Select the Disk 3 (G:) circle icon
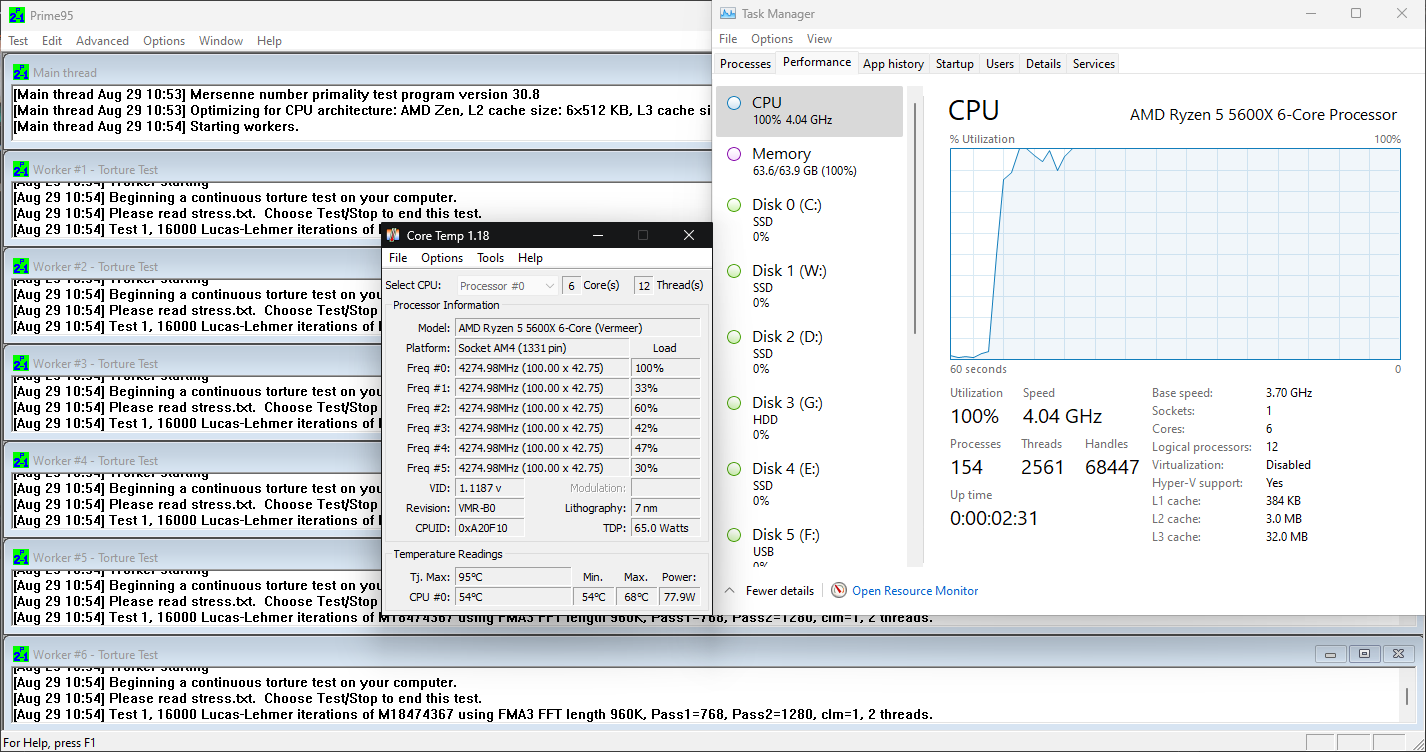Viewport: 1426px width, 752px height. (x=734, y=402)
